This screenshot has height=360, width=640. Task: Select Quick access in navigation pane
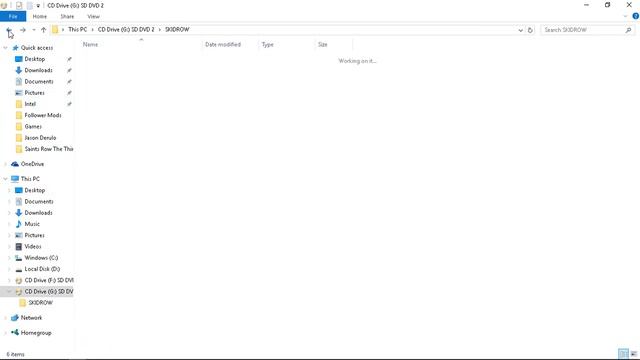37,48
